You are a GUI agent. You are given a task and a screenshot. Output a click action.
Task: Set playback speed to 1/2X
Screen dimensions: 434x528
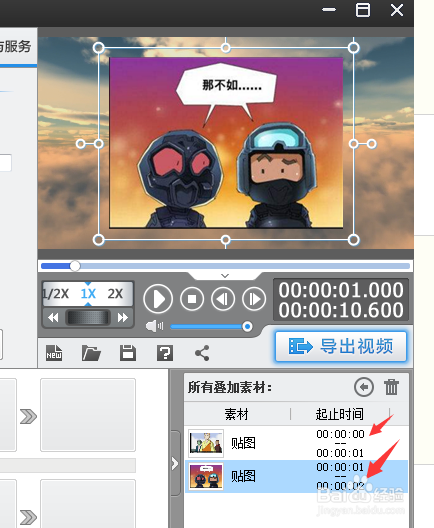(56, 294)
